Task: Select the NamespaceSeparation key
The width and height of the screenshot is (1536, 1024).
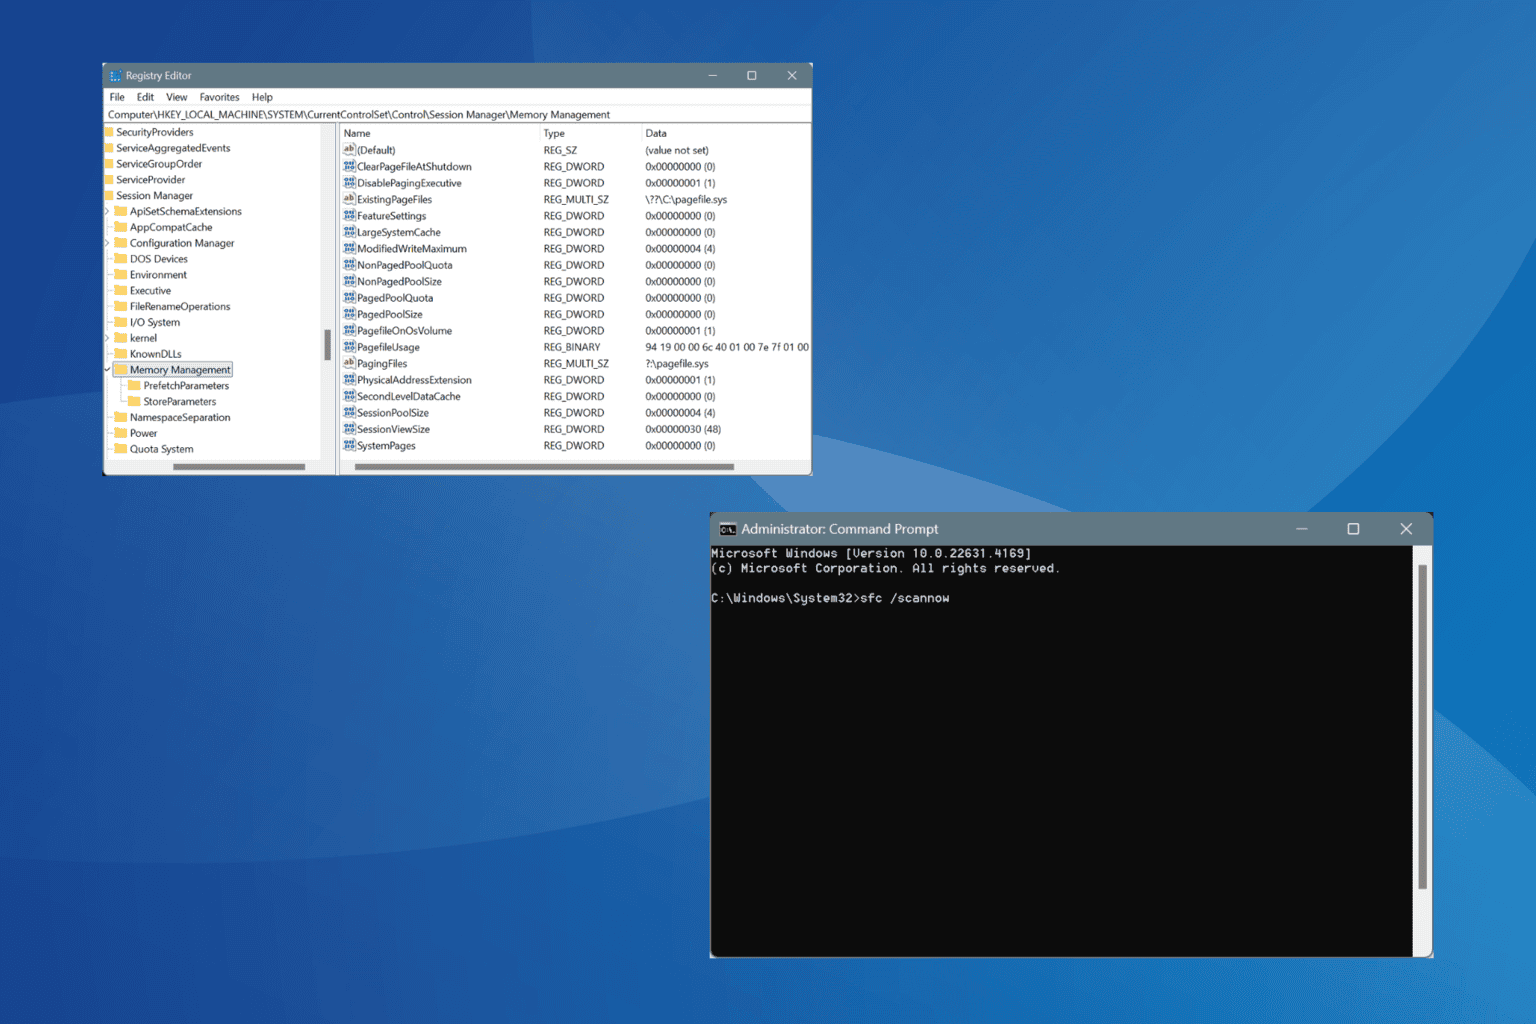Action: [180, 418]
